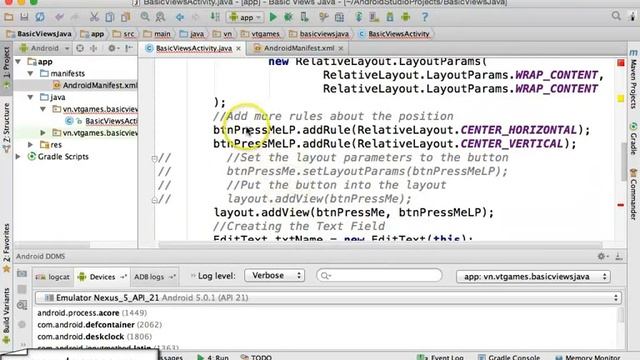Click the Debug app bug icon
Viewport: 640px width, 360px height.
click(289, 17)
